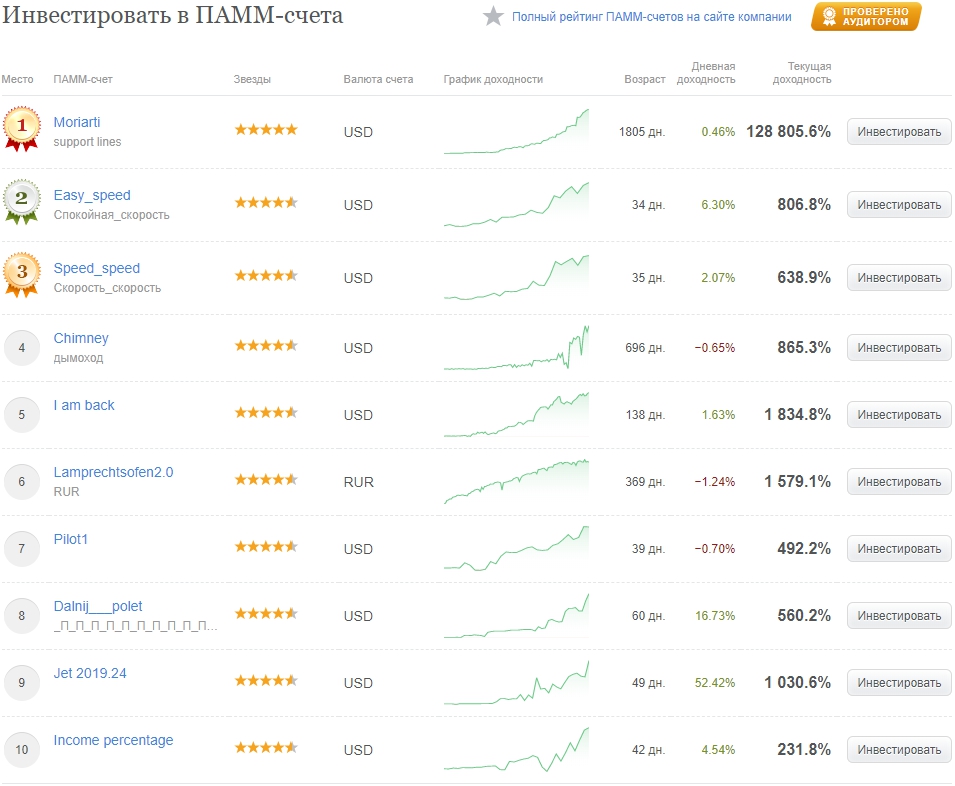The image size is (955, 786).
Task: Click the 'Проверено аудитором' badge
Action: (866, 17)
